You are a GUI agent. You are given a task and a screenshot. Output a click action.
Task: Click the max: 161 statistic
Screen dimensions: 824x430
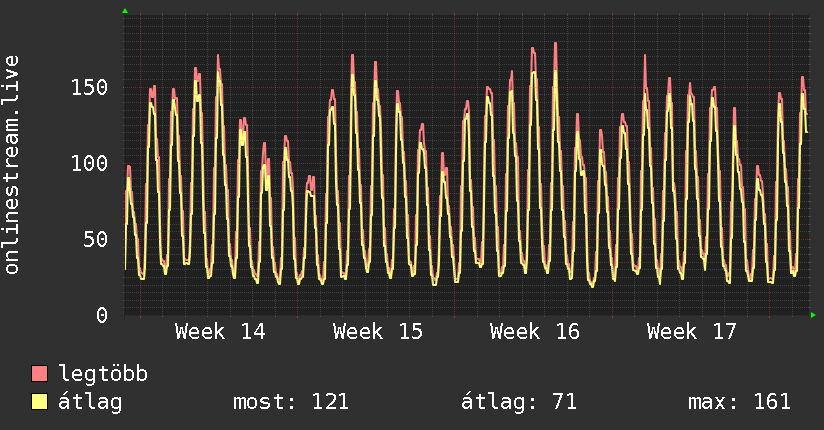(739, 402)
